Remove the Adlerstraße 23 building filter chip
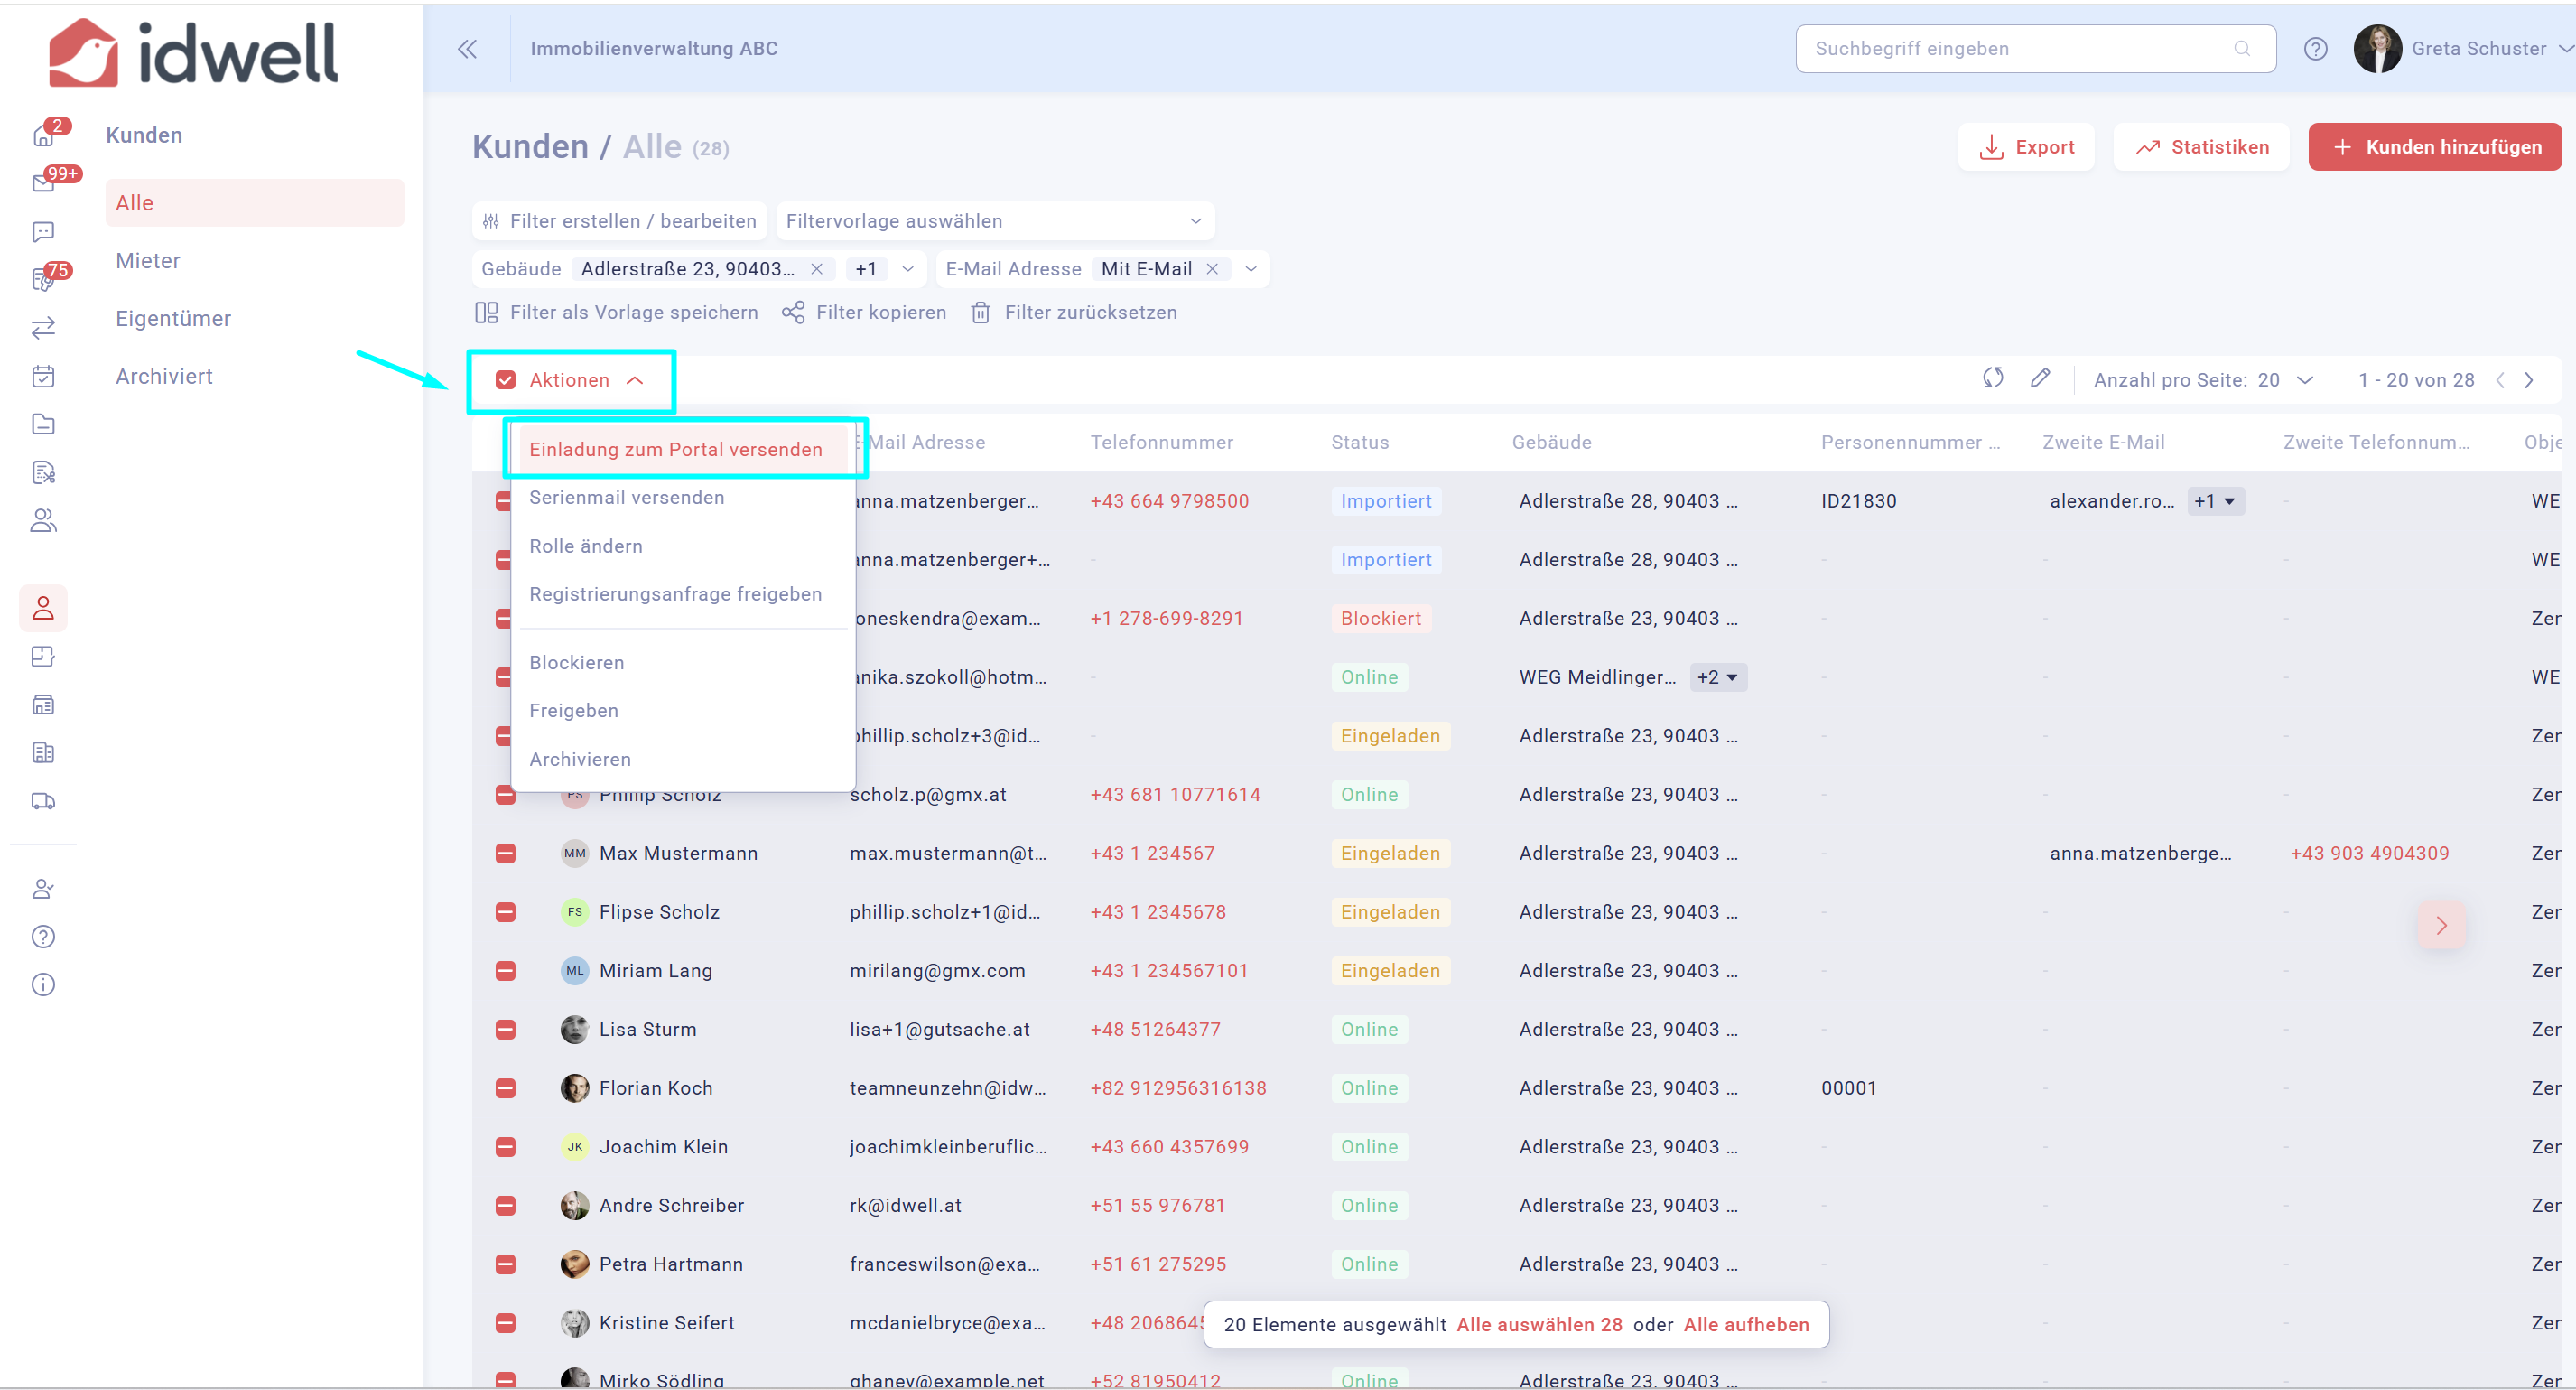 tap(817, 269)
